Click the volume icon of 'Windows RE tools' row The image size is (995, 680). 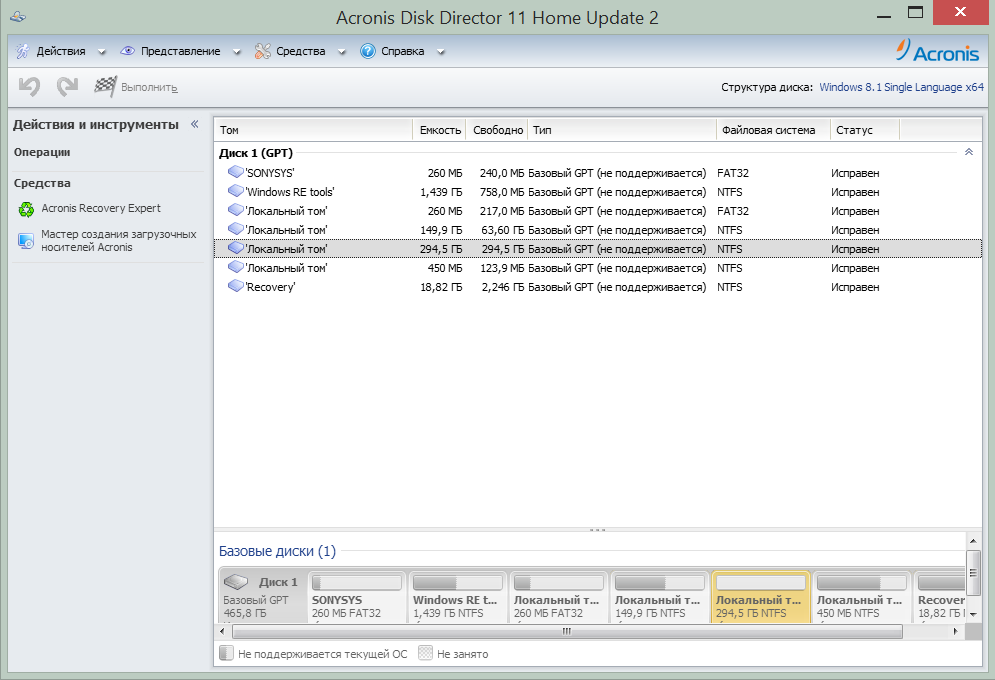[236, 191]
